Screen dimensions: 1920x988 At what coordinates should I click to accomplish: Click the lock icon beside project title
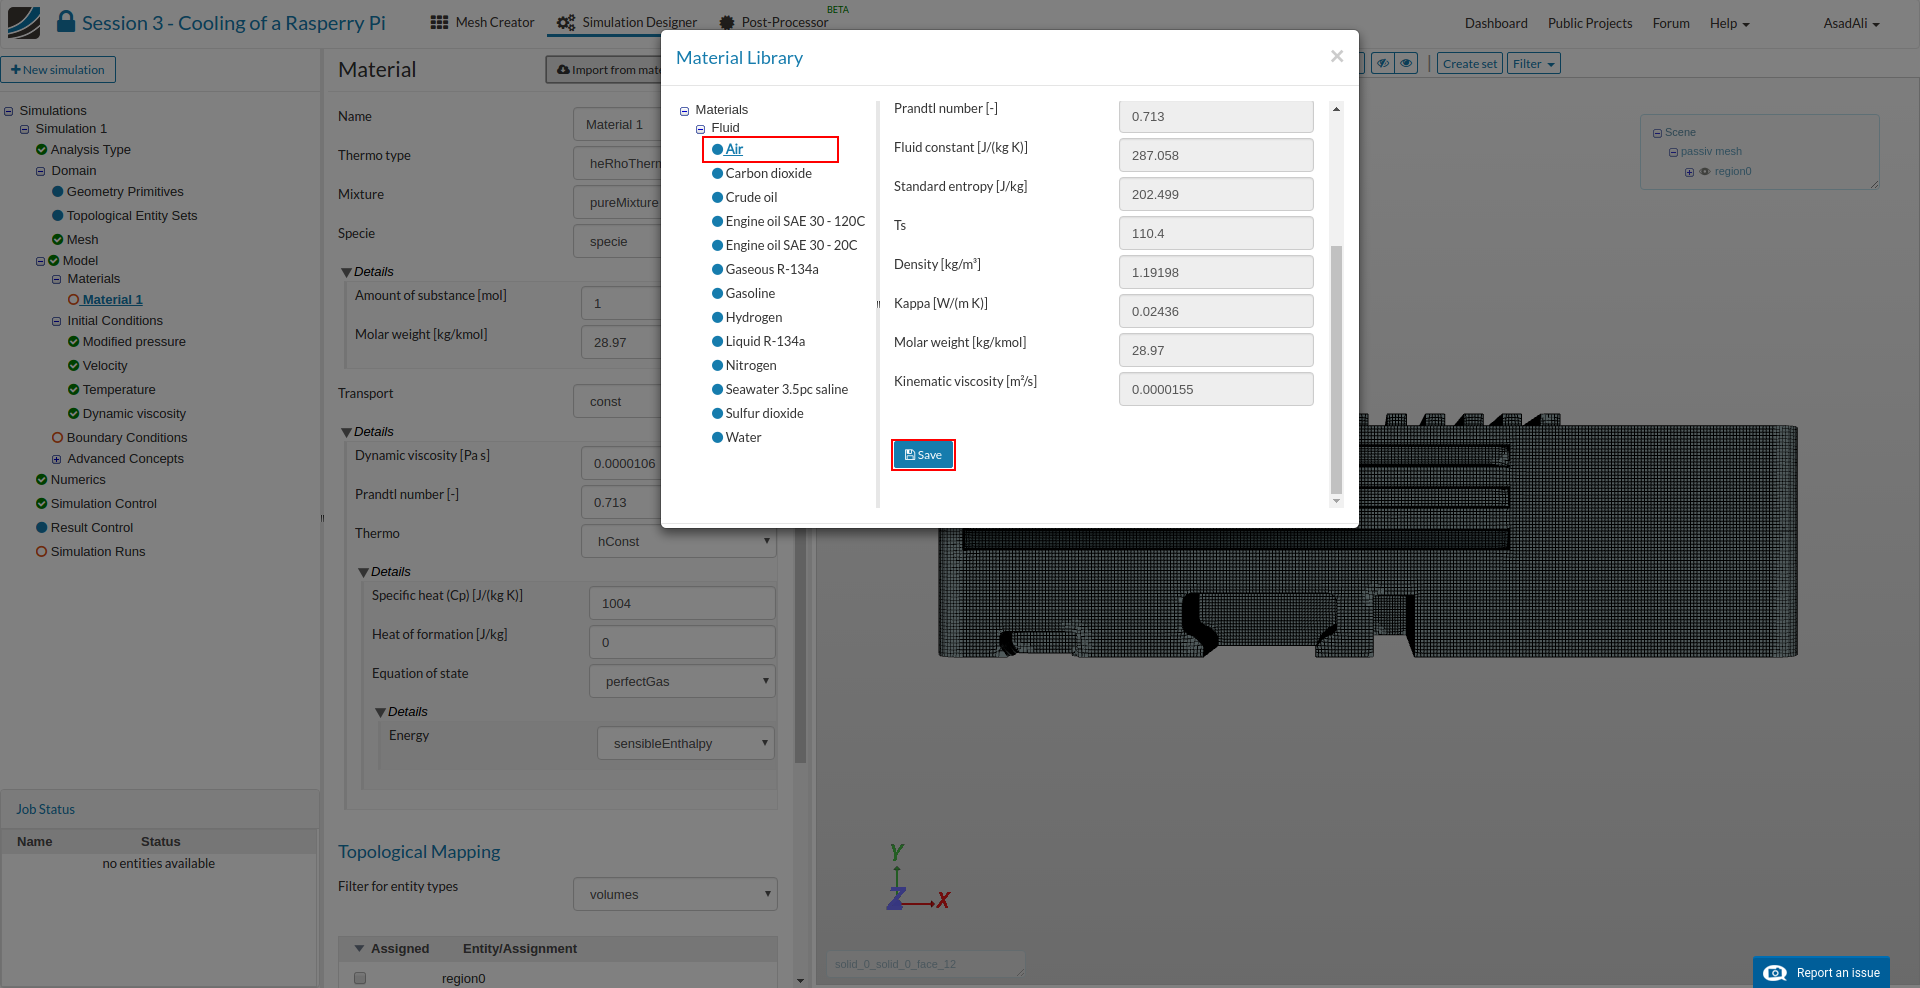[x=66, y=21]
